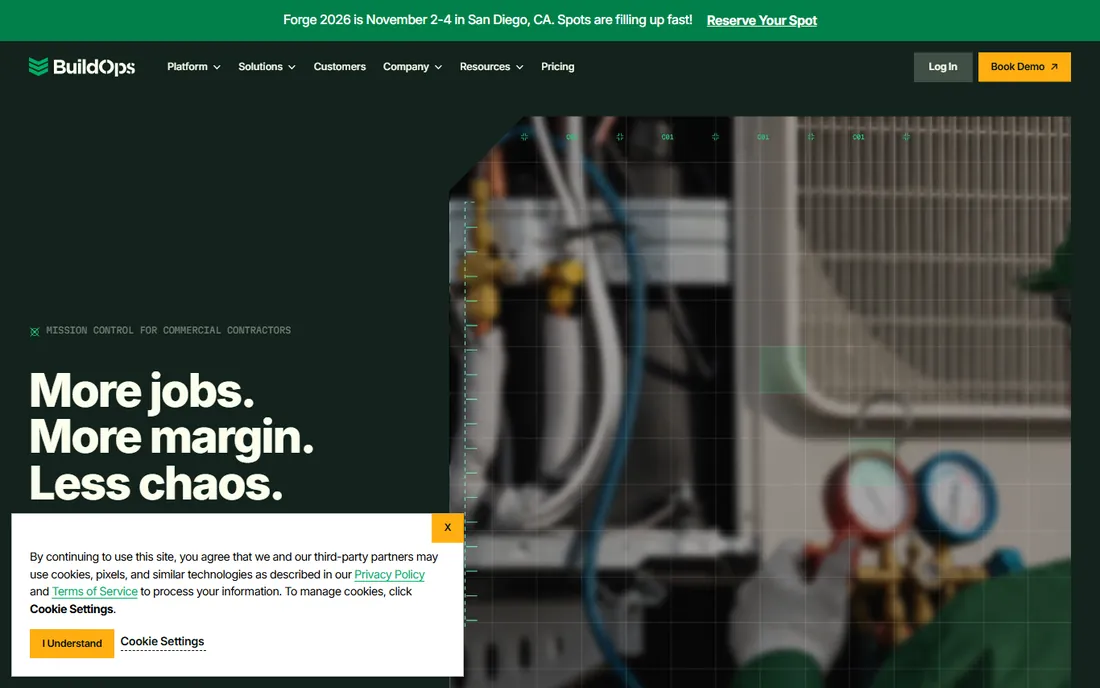
Task: Click the Book Demo button
Action: pos(1024,67)
